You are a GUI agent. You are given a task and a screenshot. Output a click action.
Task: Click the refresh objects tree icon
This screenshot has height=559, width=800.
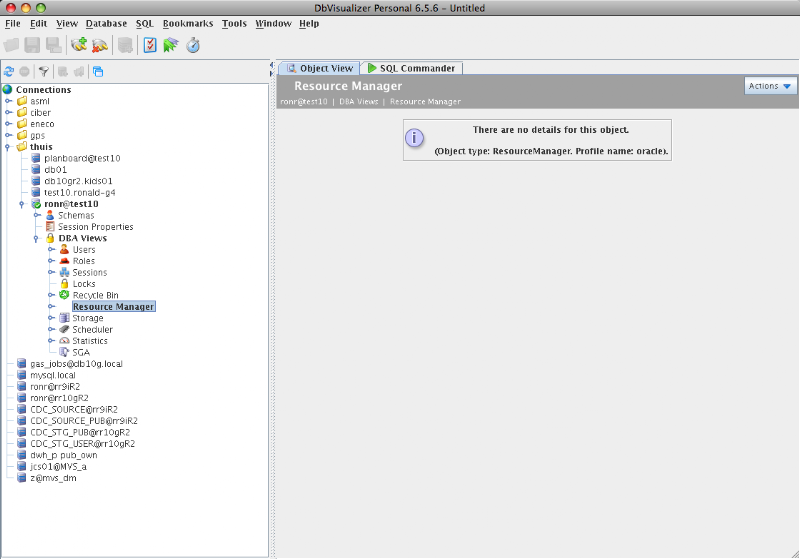pos(9,72)
